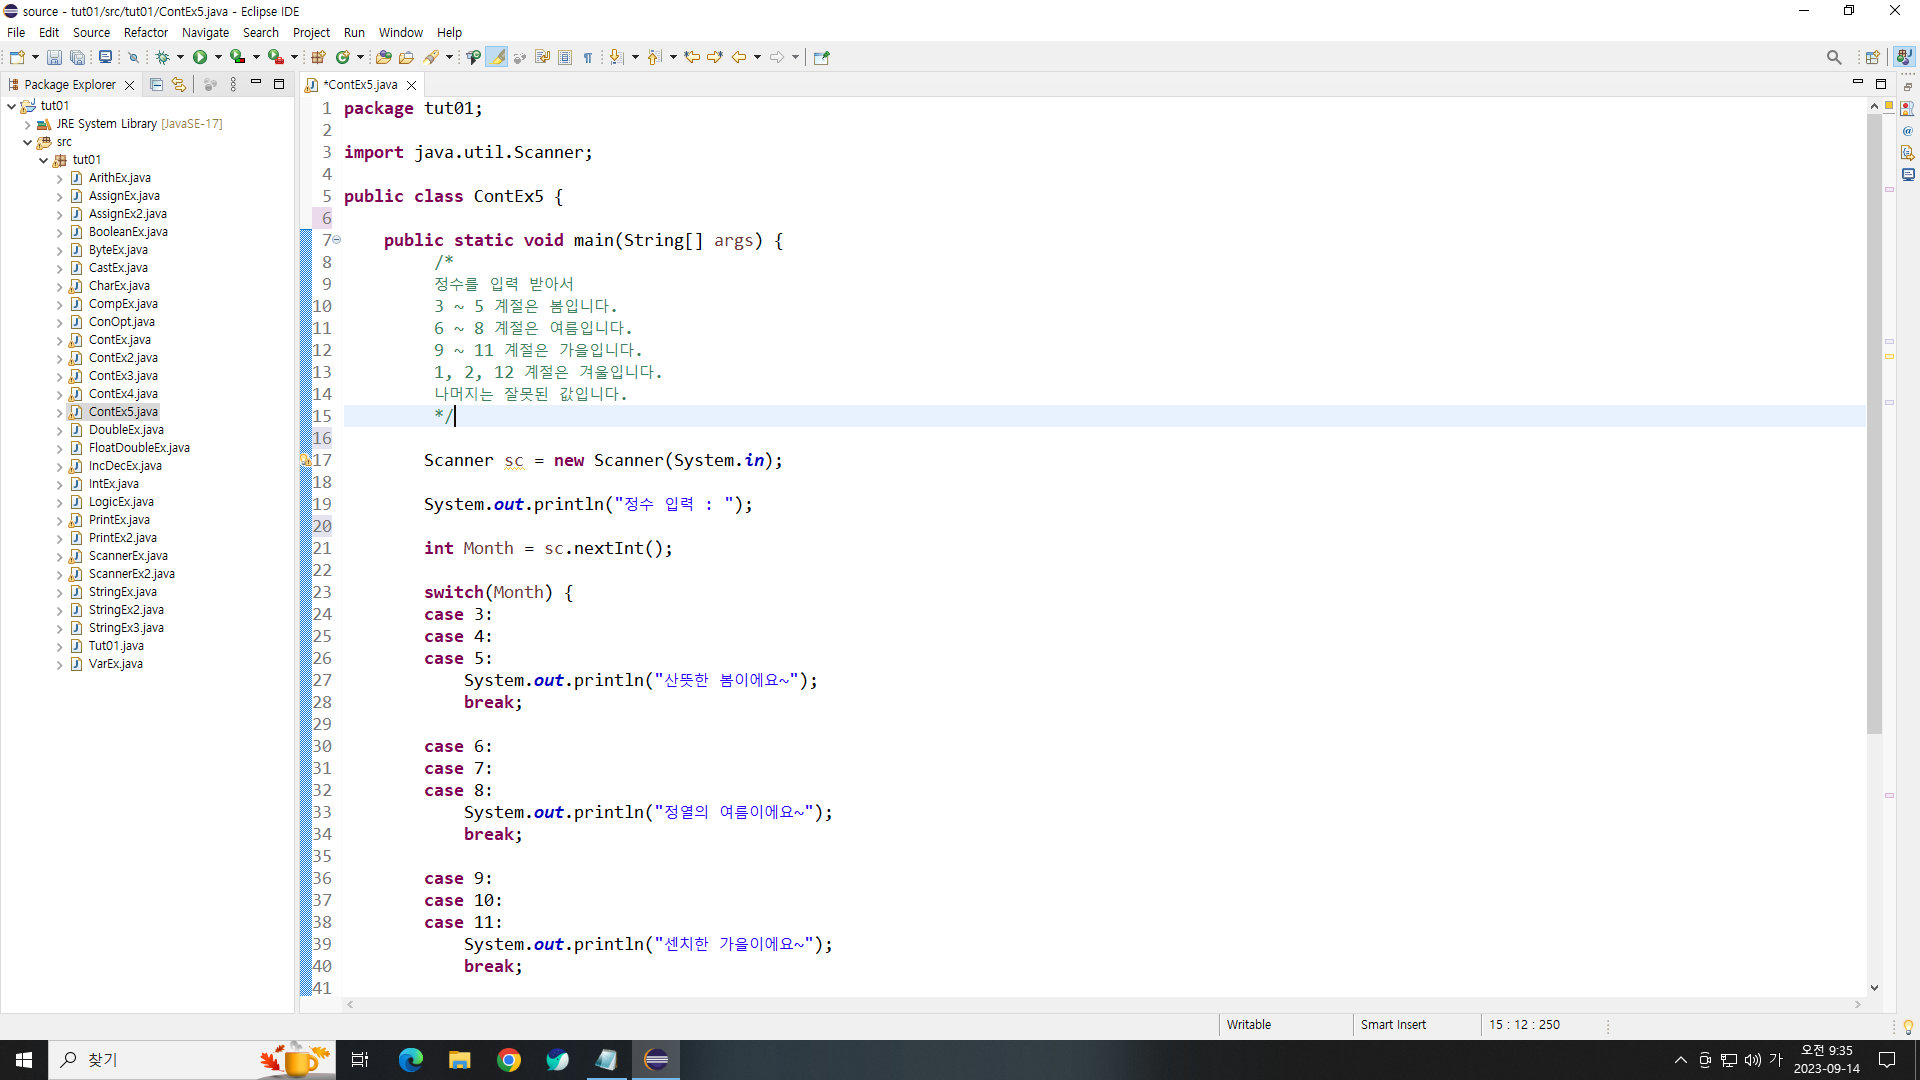Save the current file
The height and width of the screenshot is (1080, 1920).
[54, 57]
